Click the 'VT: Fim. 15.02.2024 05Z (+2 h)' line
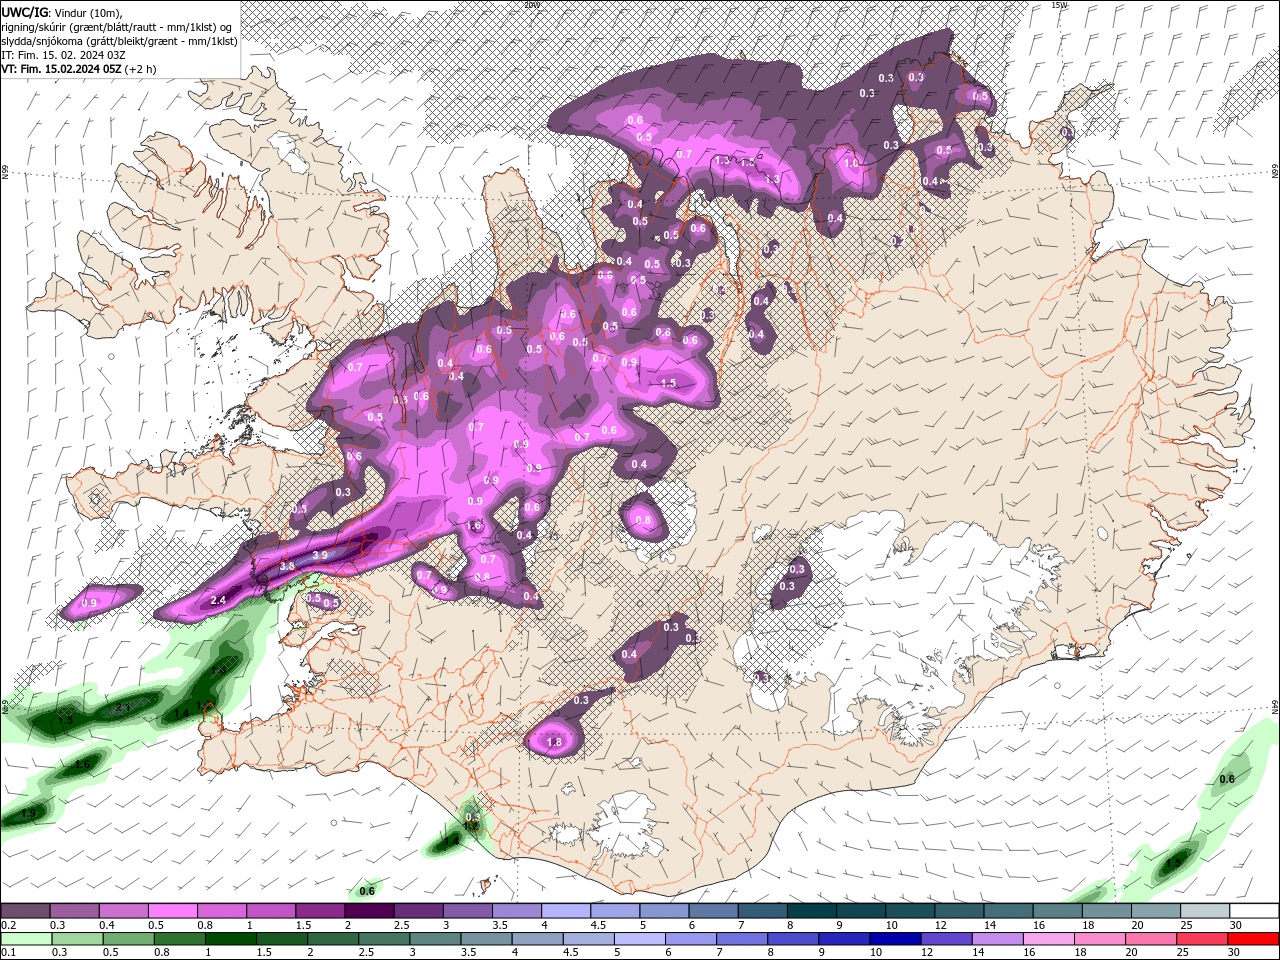This screenshot has height=960, width=1280. (79, 69)
